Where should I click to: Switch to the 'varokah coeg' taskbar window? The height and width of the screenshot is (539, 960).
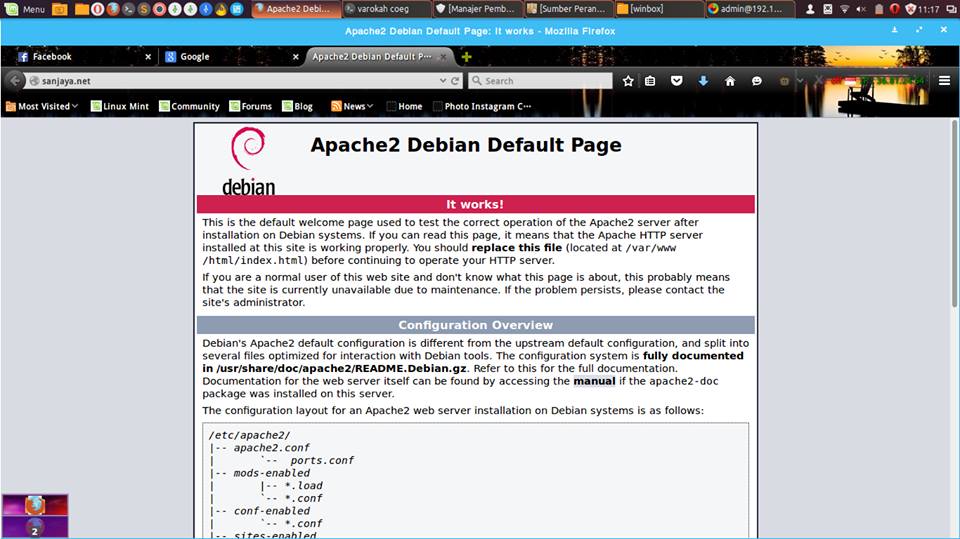click(x=386, y=9)
